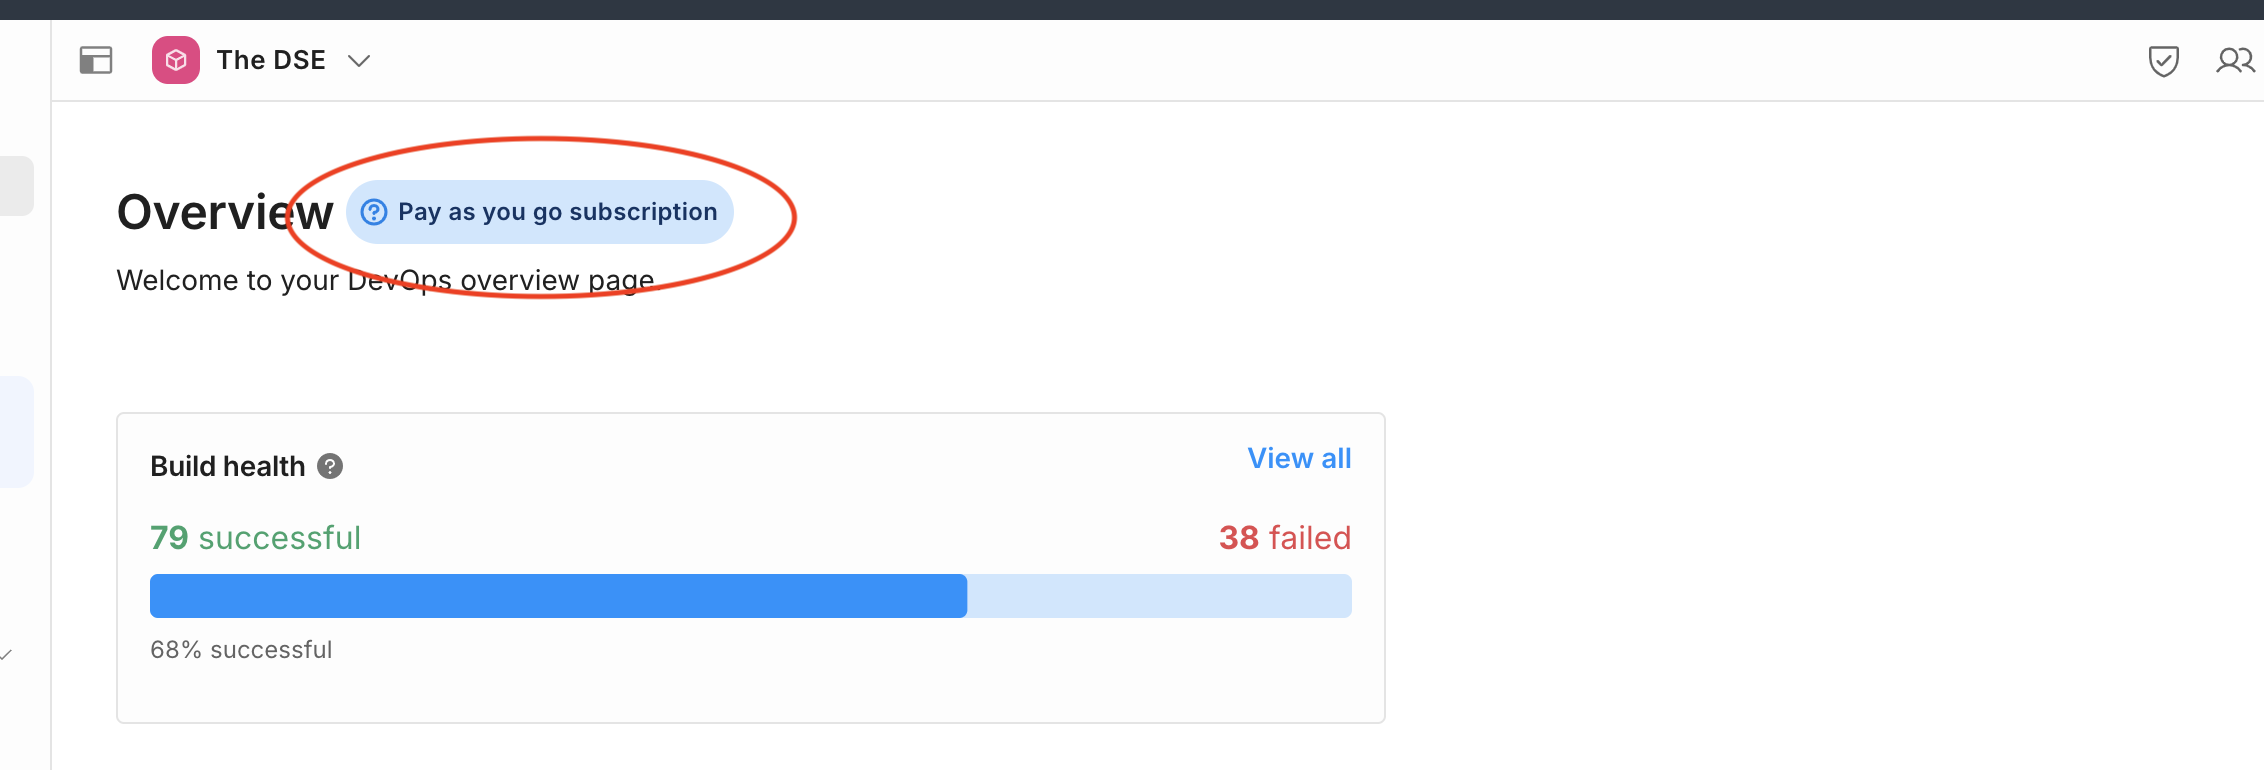Open the team members people icon
The width and height of the screenshot is (2264, 770).
click(x=2235, y=61)
